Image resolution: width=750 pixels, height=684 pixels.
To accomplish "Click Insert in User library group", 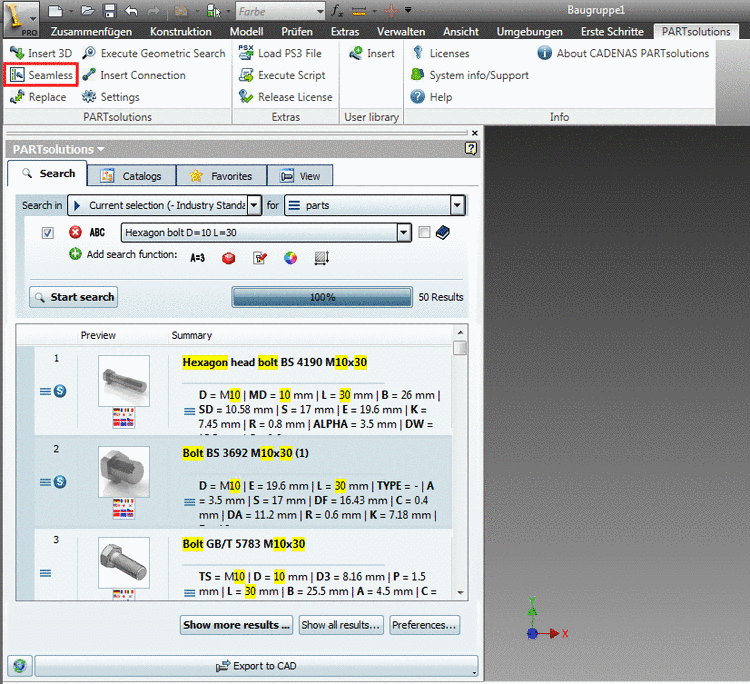I will pyautogui.click(x=372, y=53).
